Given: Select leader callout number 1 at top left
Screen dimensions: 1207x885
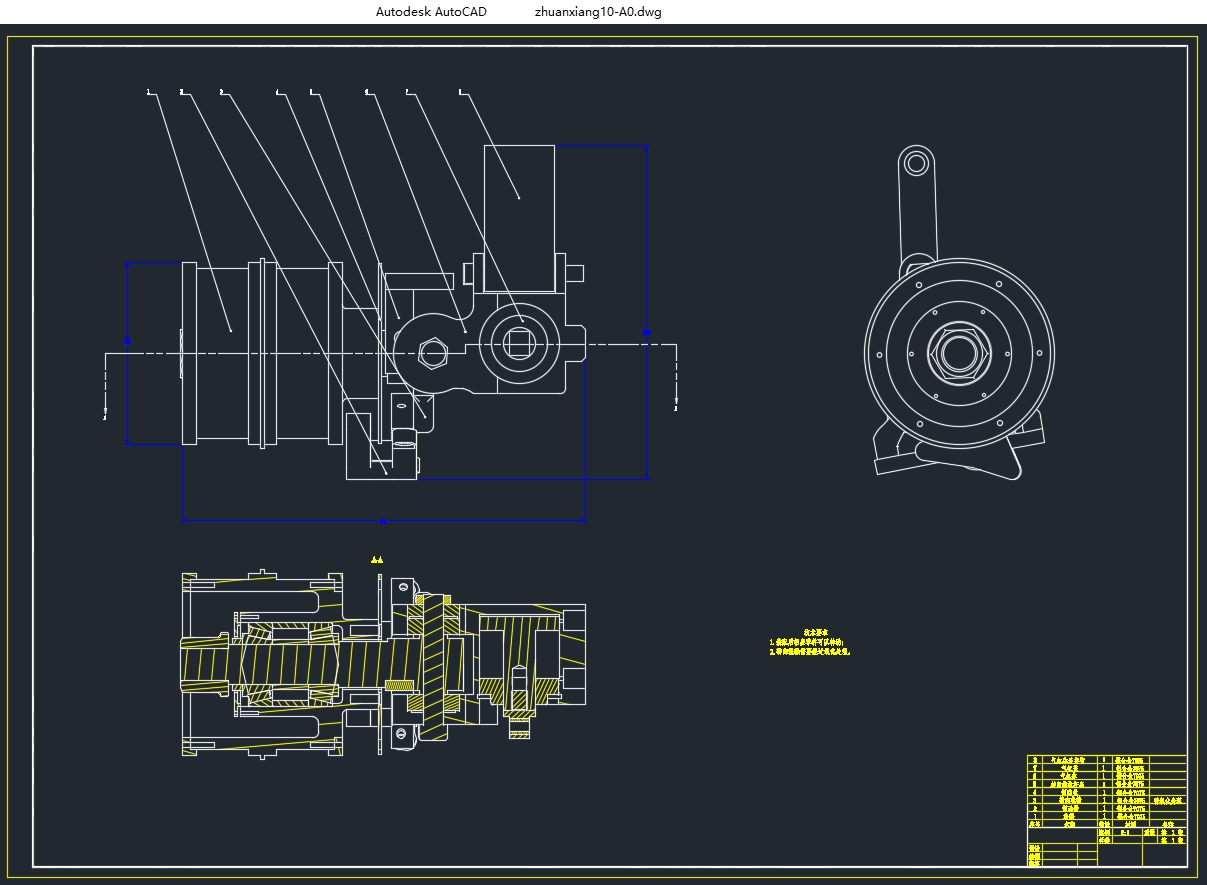Looking at the screenshot, I should pos(148,92).
